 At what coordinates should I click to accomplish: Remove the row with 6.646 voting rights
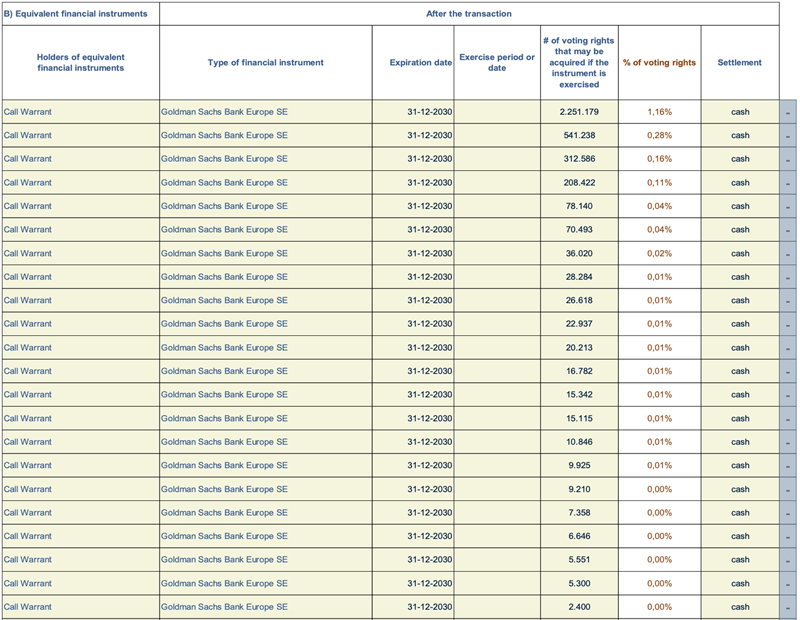[x=788, y=536]
